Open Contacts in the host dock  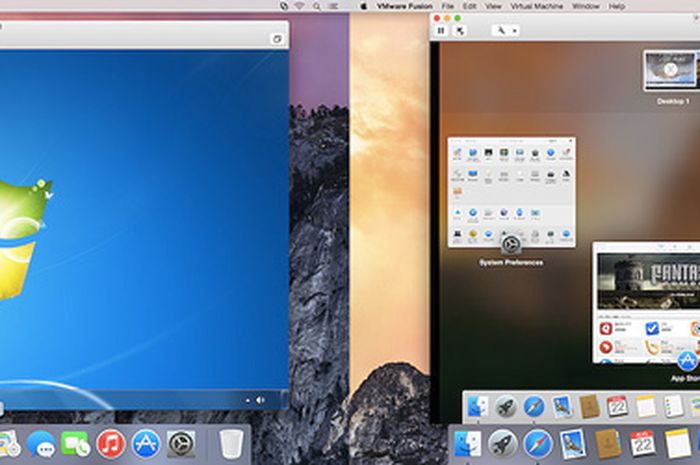608,444
